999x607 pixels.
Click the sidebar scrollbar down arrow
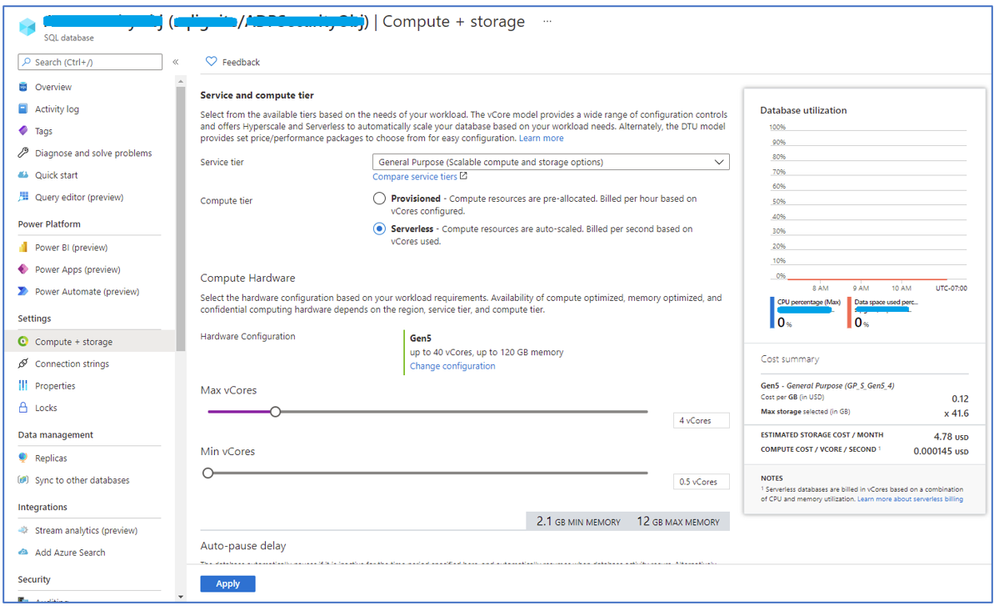click(181, 597)
